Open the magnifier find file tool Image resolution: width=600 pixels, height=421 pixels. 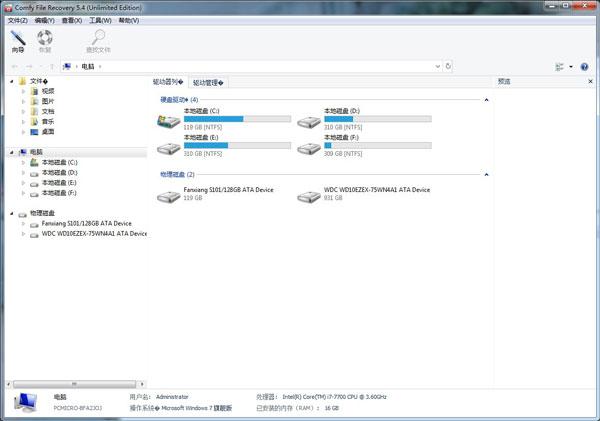(98, 38)
